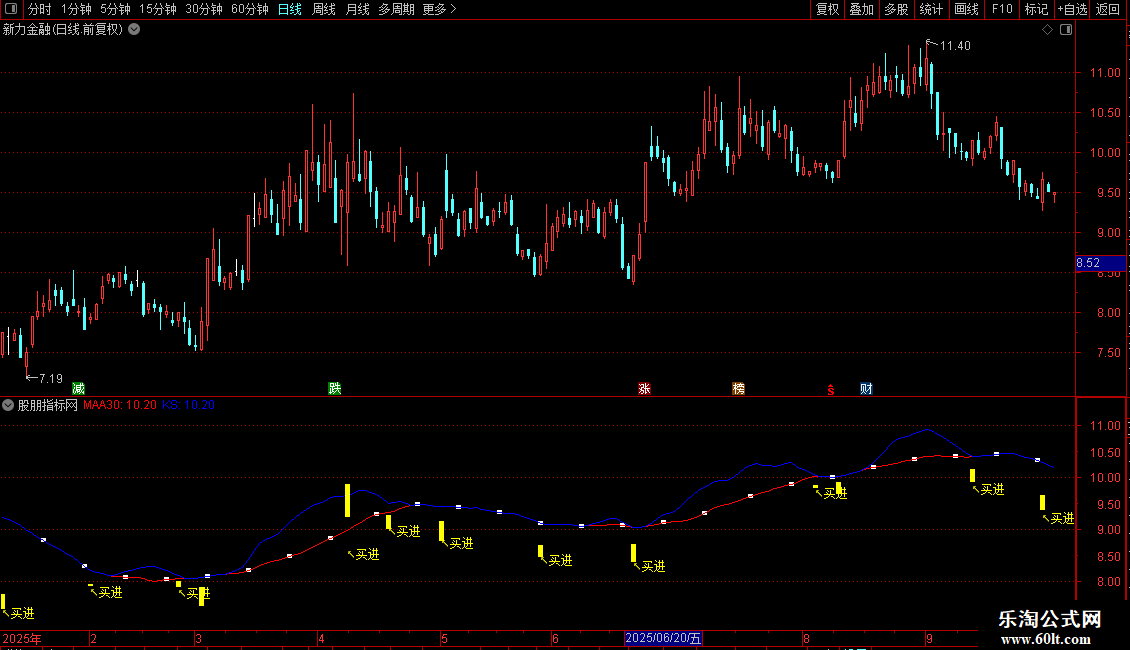Select the 月线 monthly tab
Viewport: 1130px width, 650px height.
[x=357, y=9]
